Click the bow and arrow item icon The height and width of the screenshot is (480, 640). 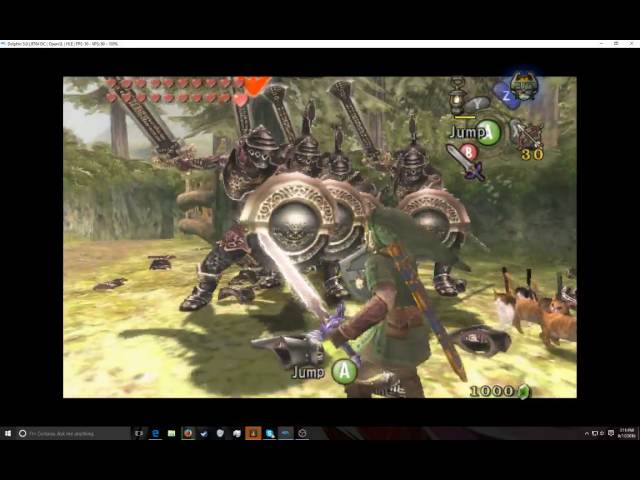point(527,134)
